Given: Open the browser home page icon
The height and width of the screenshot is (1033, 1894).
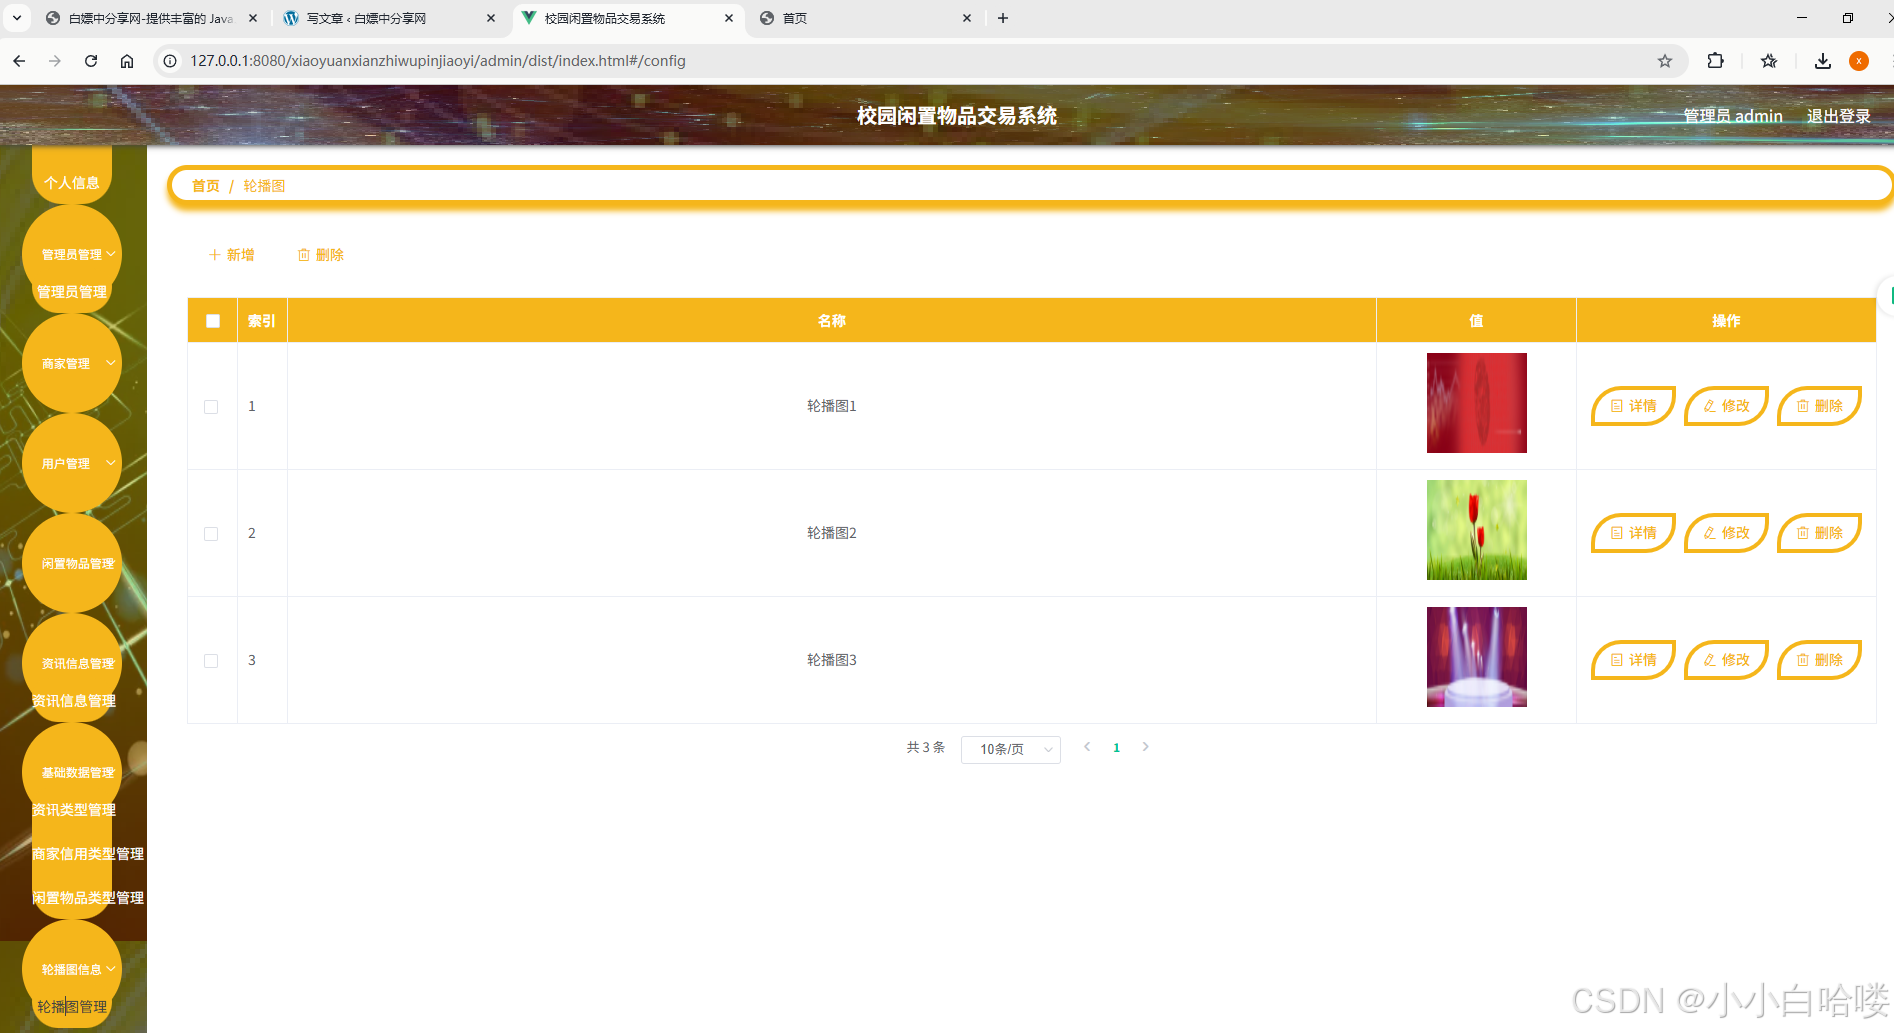Looking at the screenshot, I should [127, 61].
